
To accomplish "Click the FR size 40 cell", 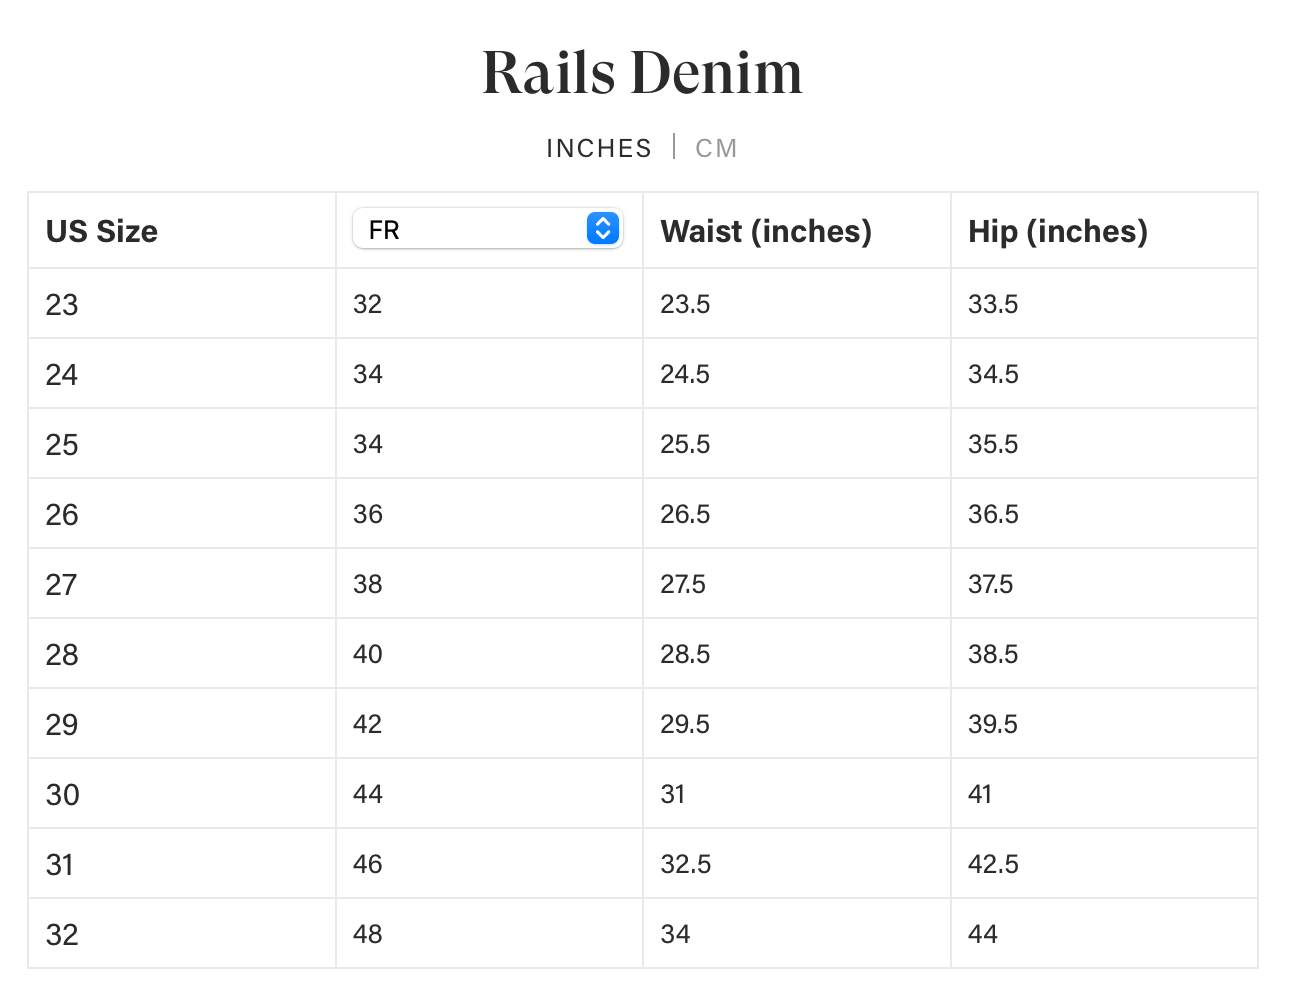I will pos(368,654).
